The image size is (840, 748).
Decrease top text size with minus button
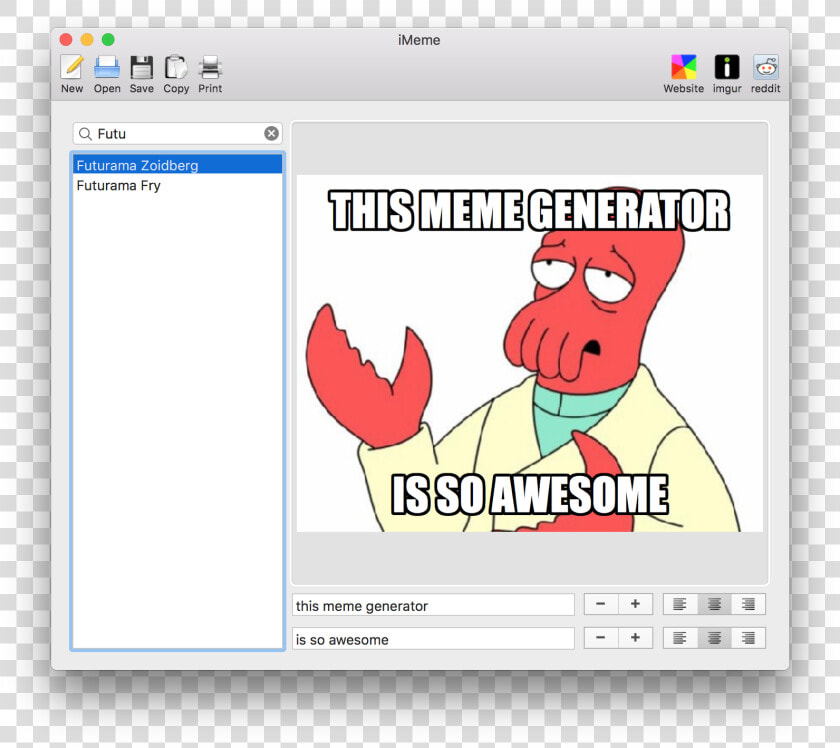[601, 604]
